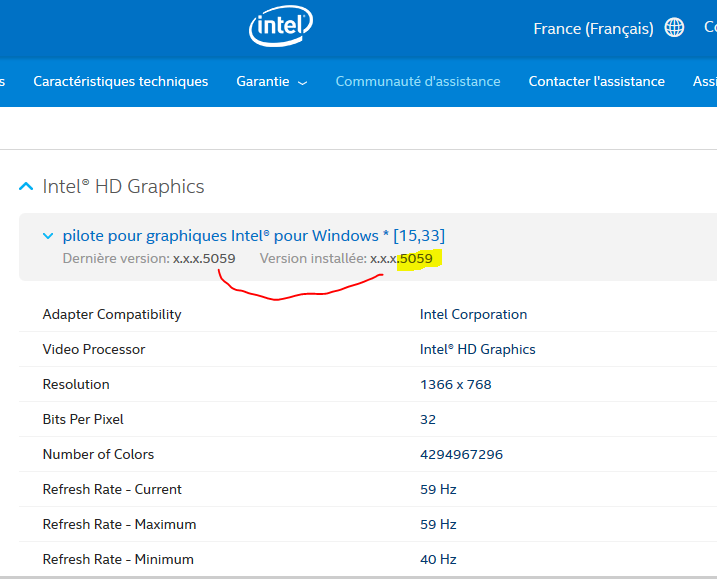The width and height of the screenshot is (717, 579).
Task: Select Refresh Rate - Minimum label
Action: pyautogui.click(x=118, y=559)
